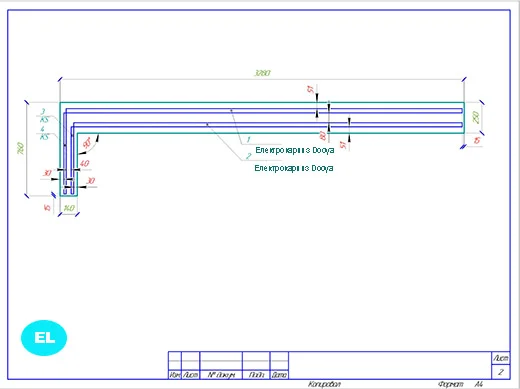Pick the red 80 spacing dimension

click(x=322, y=135)
